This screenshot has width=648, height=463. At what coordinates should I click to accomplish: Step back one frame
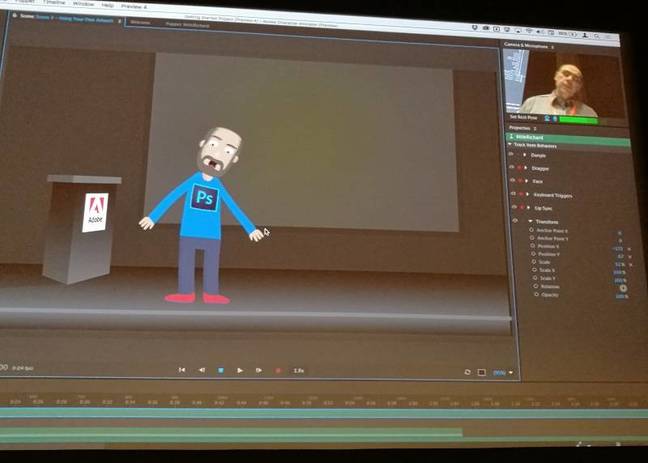pos(202,370)
